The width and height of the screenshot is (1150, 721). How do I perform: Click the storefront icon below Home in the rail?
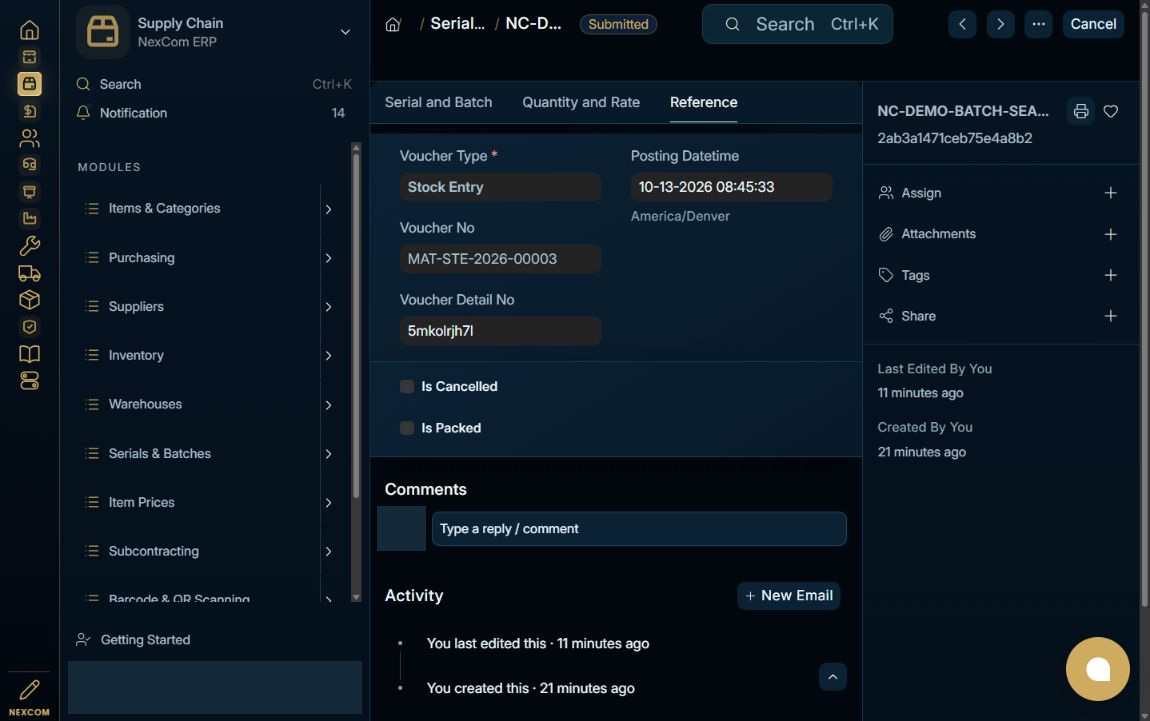[29, 56]
